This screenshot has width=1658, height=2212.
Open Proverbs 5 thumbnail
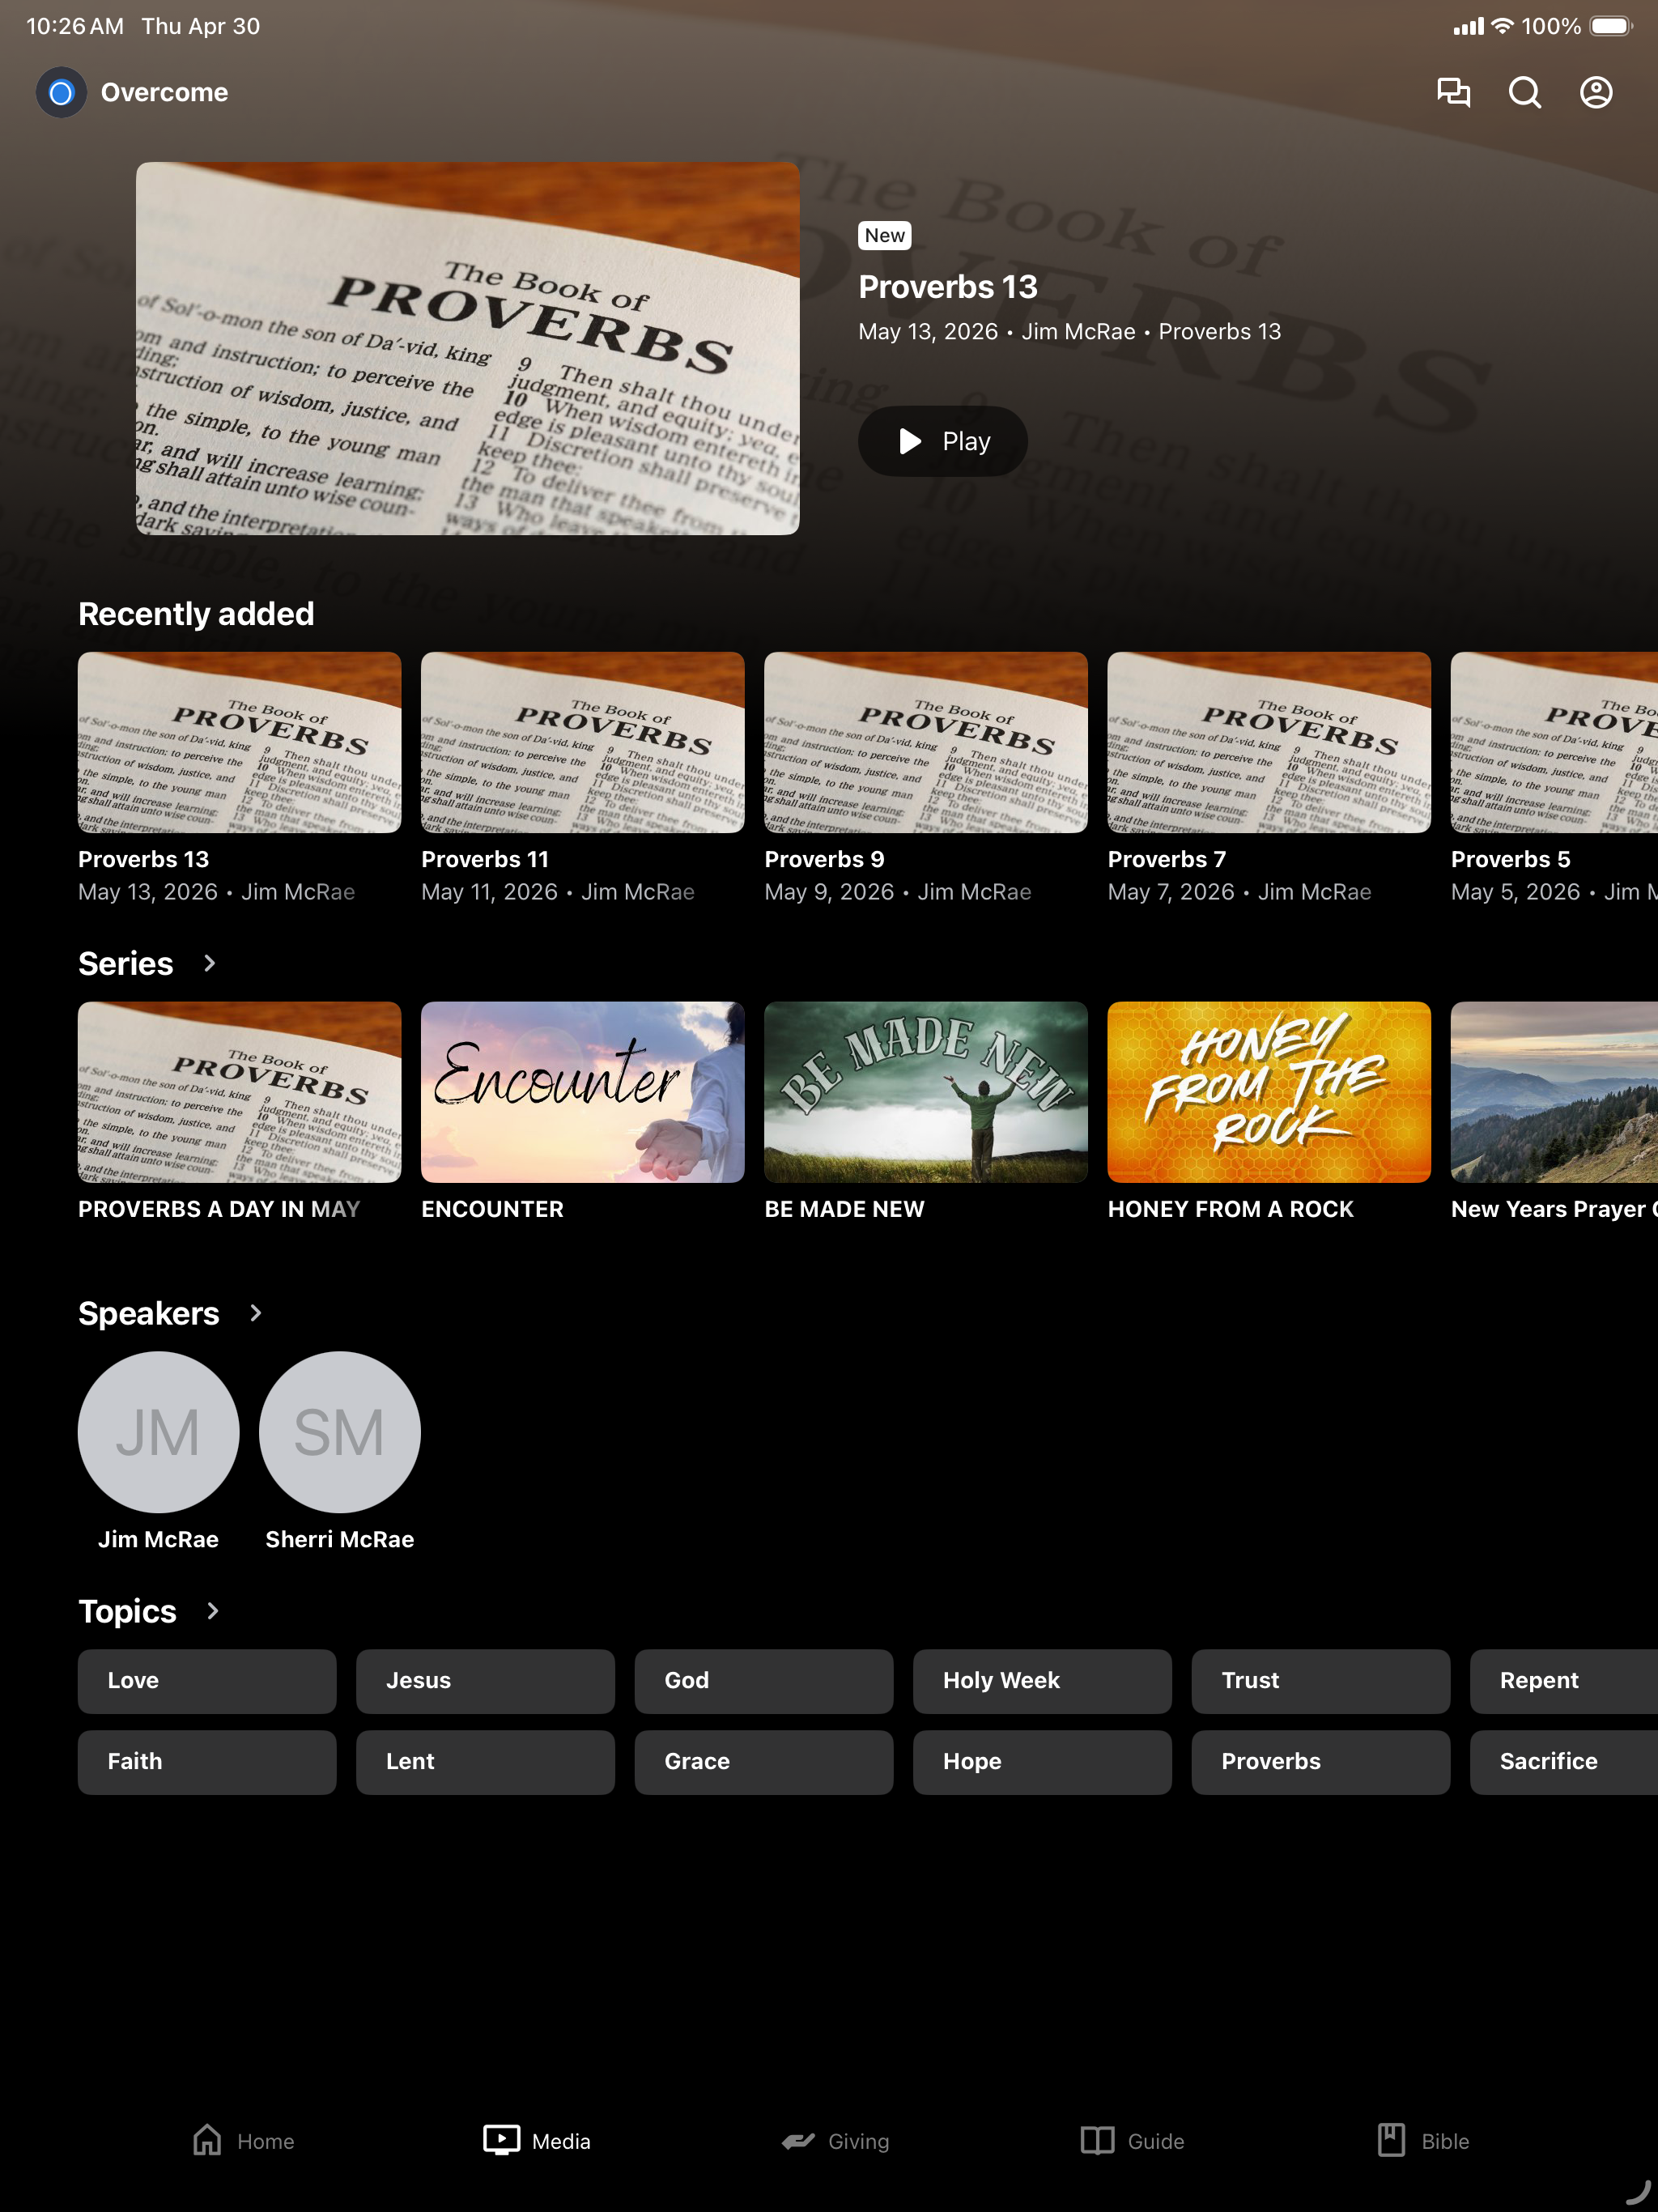(x=1554, y=742)
